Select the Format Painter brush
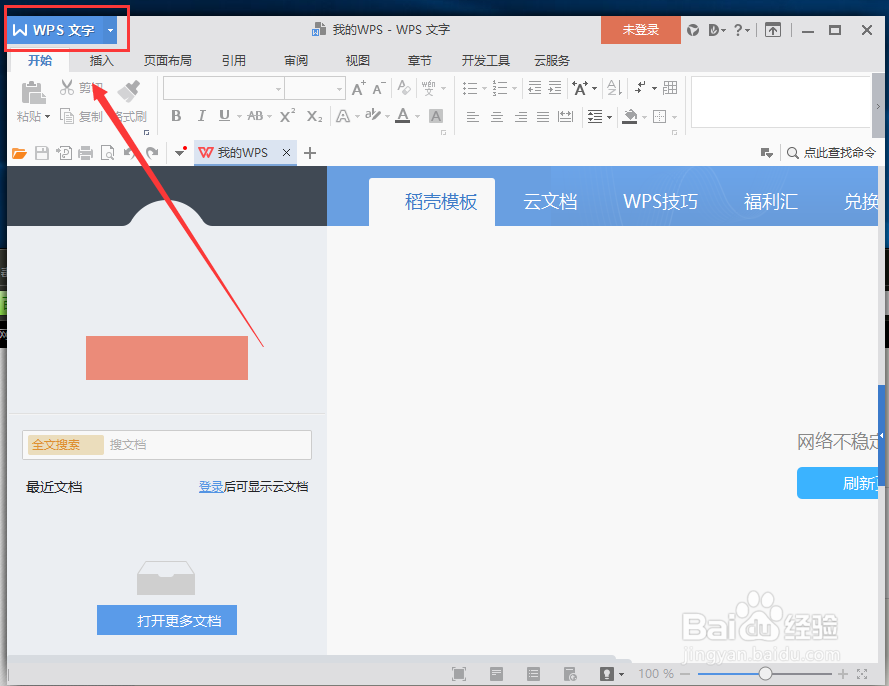 (x=129, y=91)
